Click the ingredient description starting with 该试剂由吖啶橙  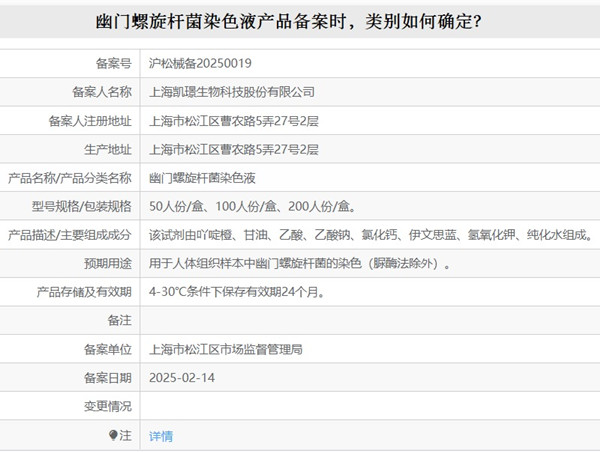click(x=370, y=235)
